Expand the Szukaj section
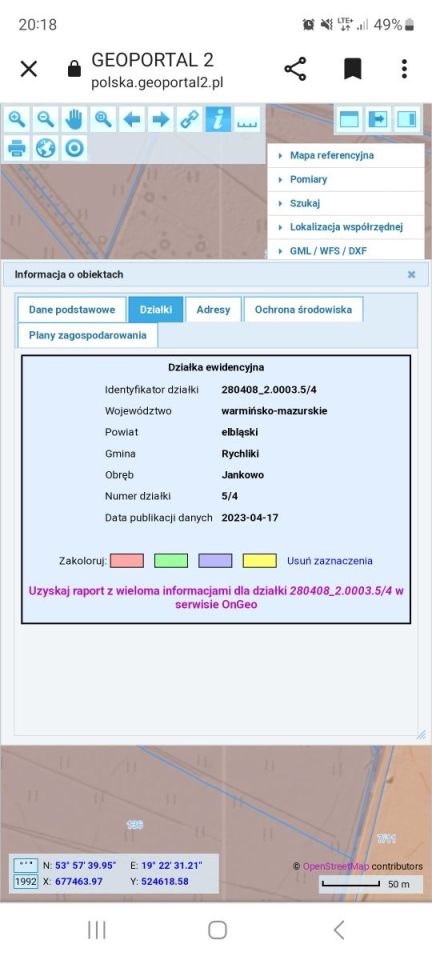The image size is (432, 960). click(x=346, y=203)
